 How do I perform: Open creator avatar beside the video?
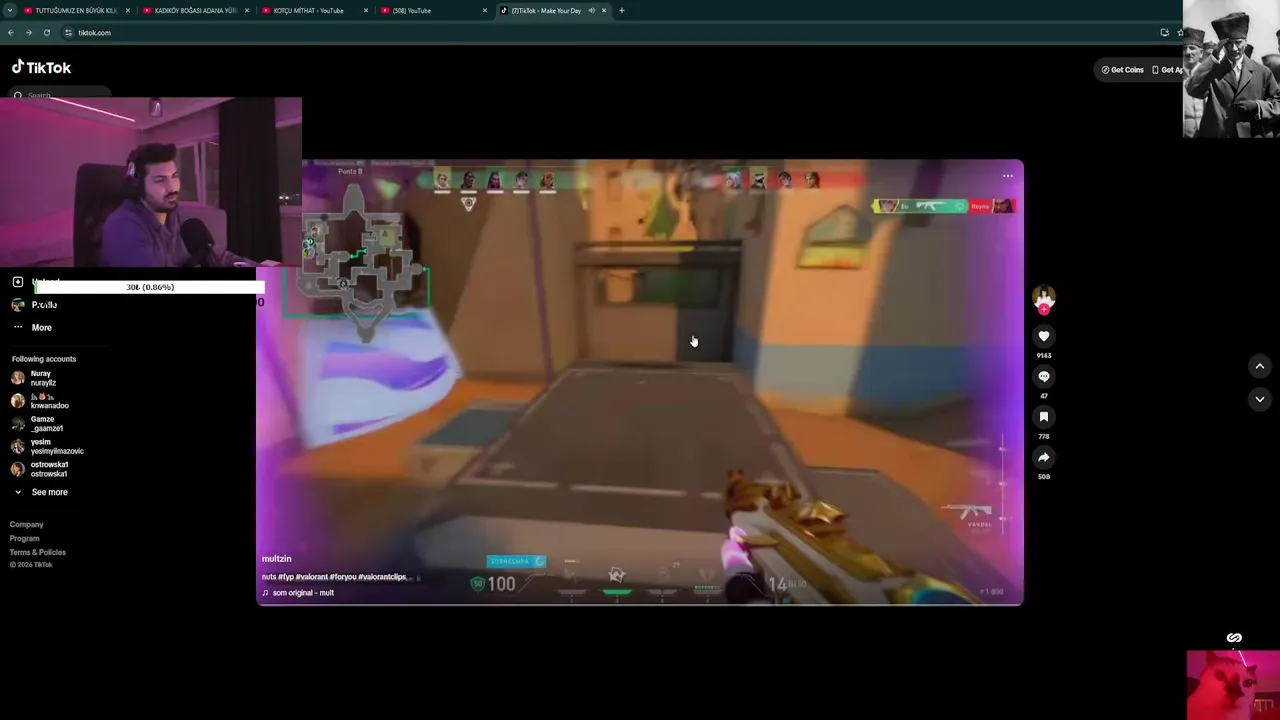(1043, 298)
